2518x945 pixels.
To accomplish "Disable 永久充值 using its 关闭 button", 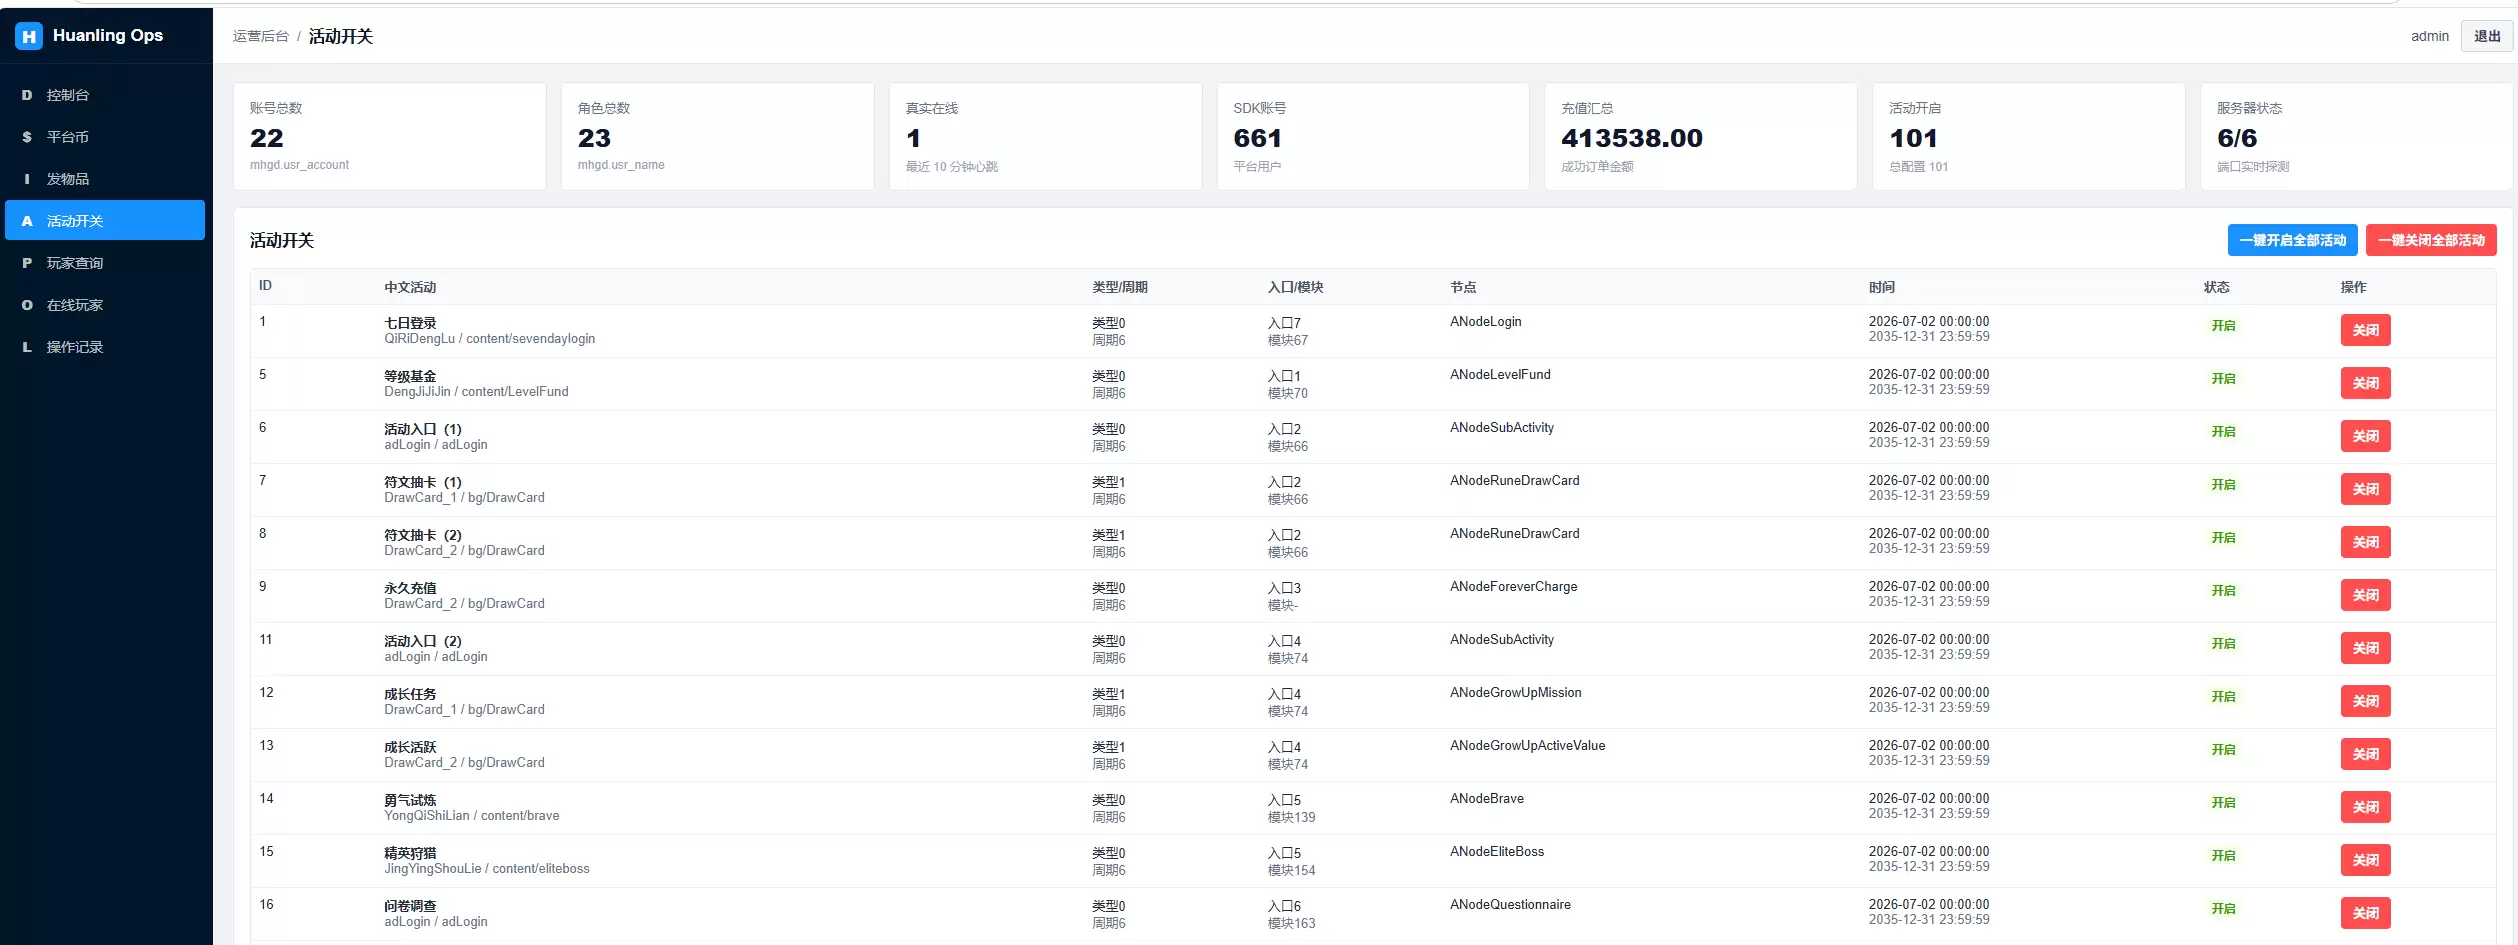I will (x=2365, y=595).
